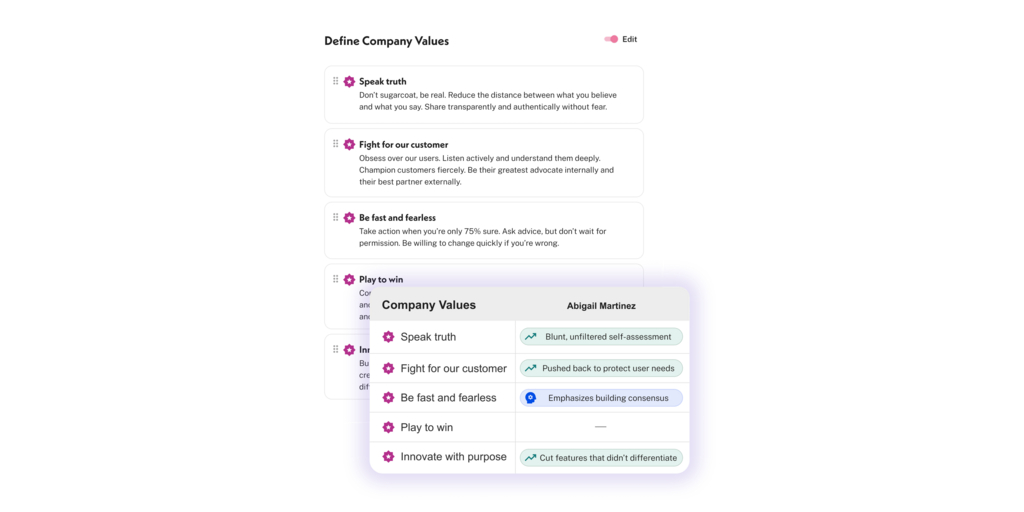Viewport: 1024px width, 512px height.
Task: Select the Play to win table row
Action: (x=529, y=427)
